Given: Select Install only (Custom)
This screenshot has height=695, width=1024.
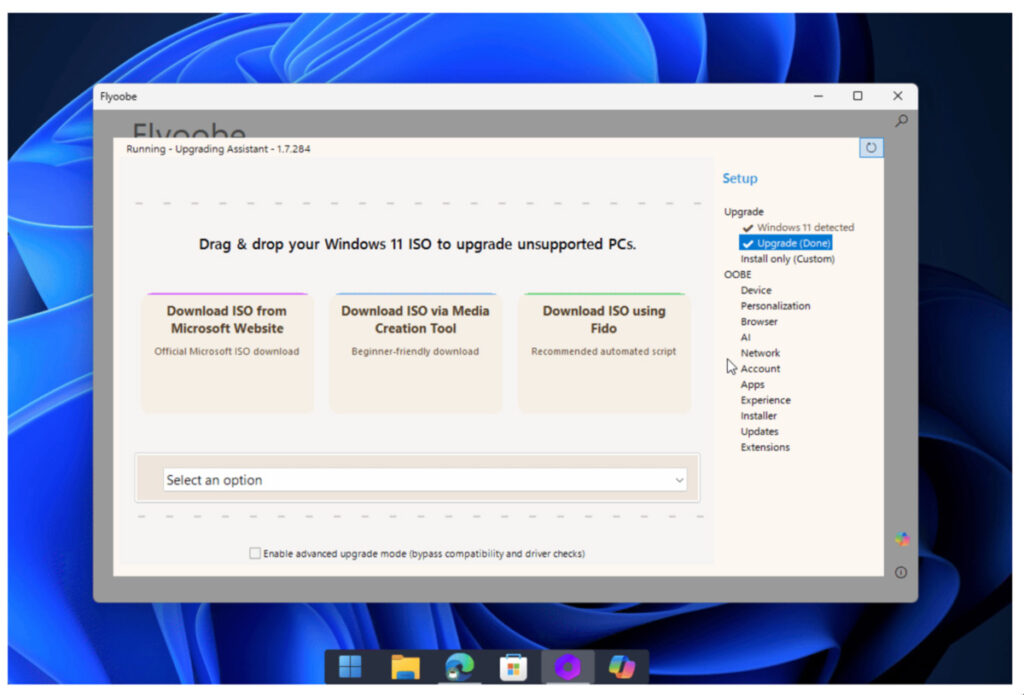Looking at the screenshot, I should (x=787, y=259).
